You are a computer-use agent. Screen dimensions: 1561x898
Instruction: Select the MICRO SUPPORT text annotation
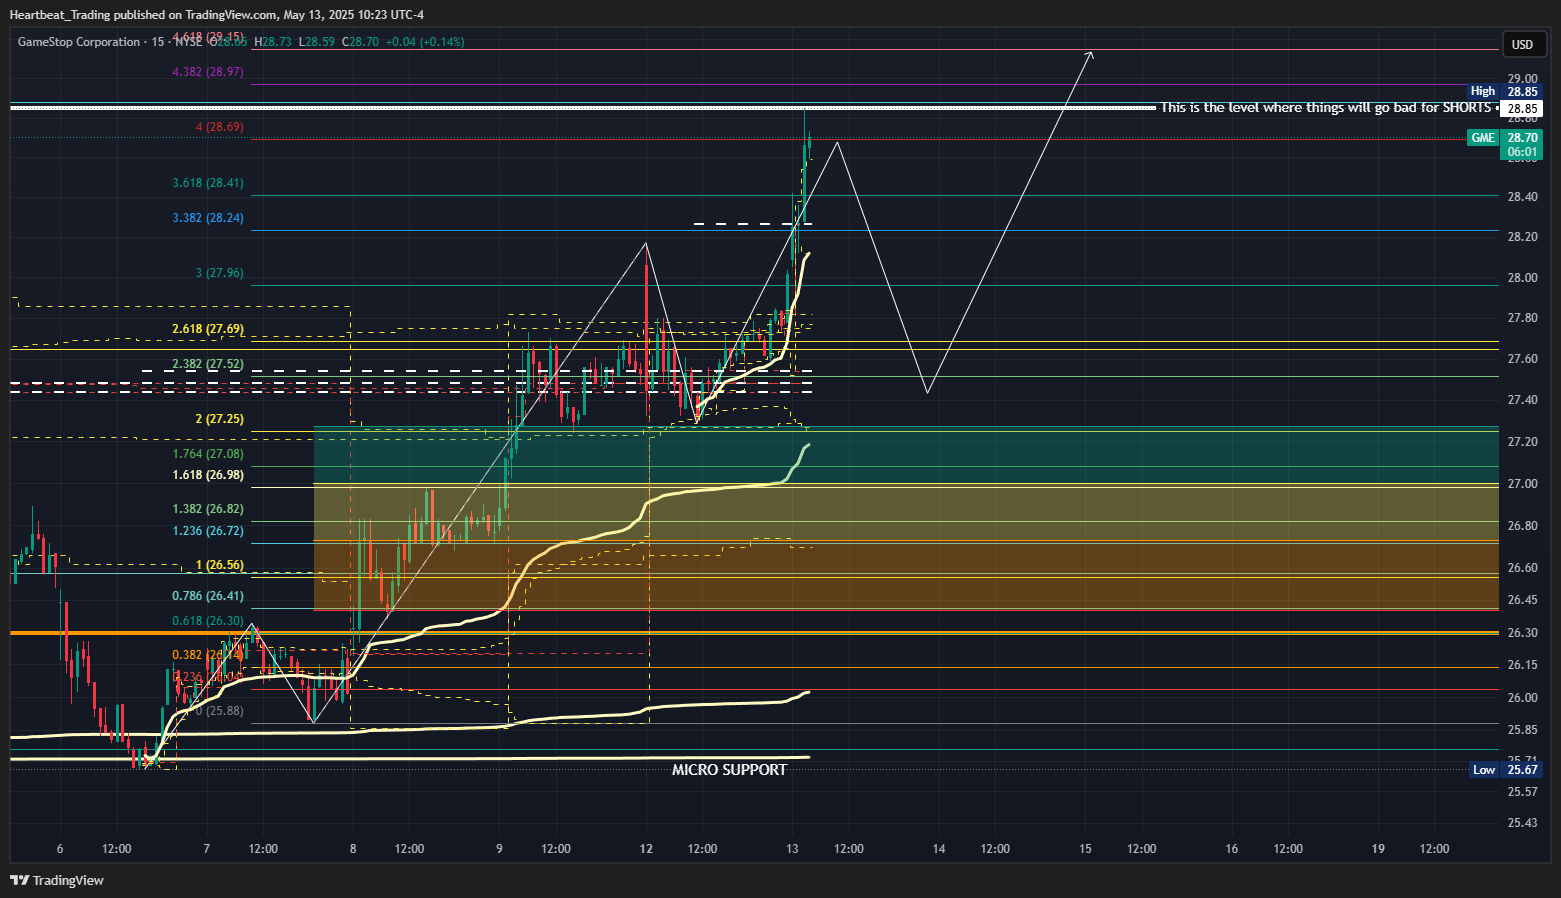(x=729, y=770)
